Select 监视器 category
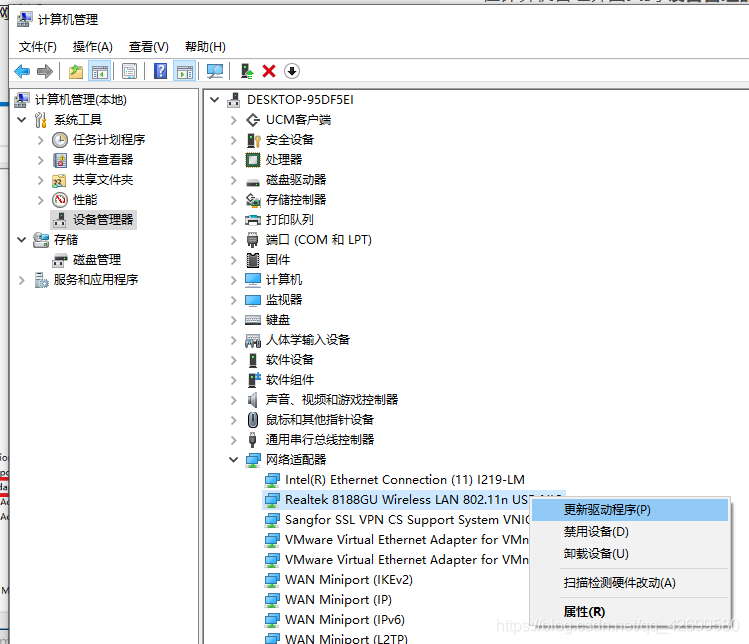The width and height of the screenshot is (749, 644). point(284,300)
